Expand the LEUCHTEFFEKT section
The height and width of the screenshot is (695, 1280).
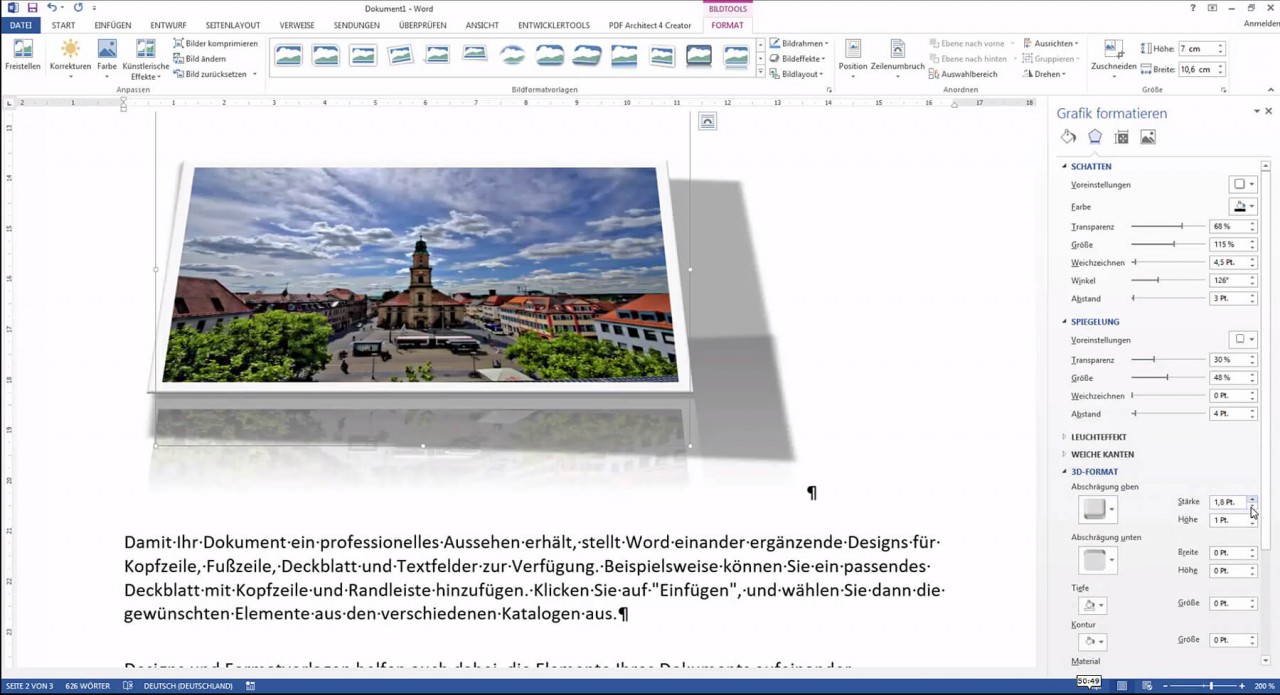[1100, 436]
